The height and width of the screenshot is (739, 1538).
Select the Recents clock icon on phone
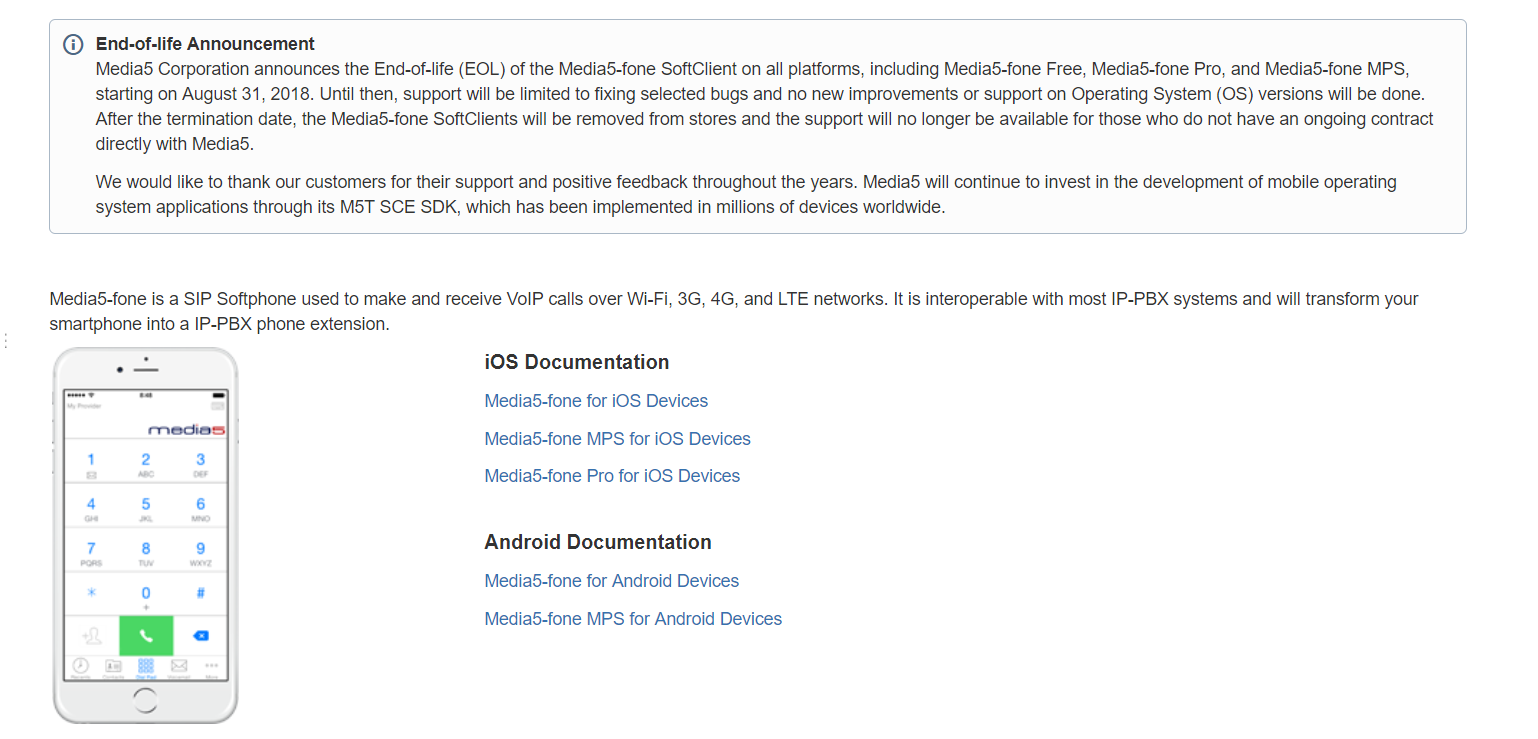(x=81, y=666)
